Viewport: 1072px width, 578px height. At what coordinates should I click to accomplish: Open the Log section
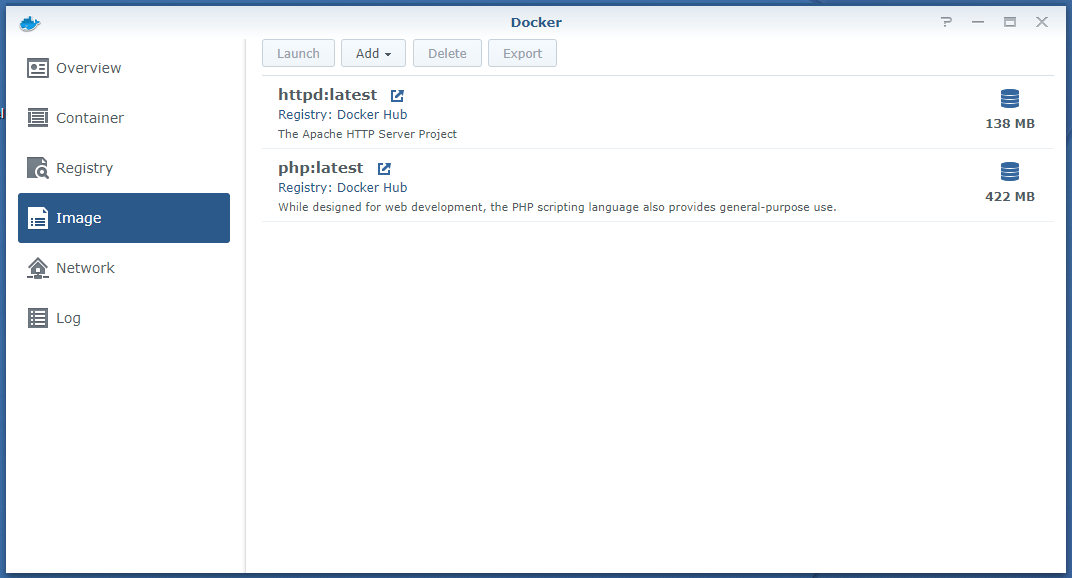point(124,318)
